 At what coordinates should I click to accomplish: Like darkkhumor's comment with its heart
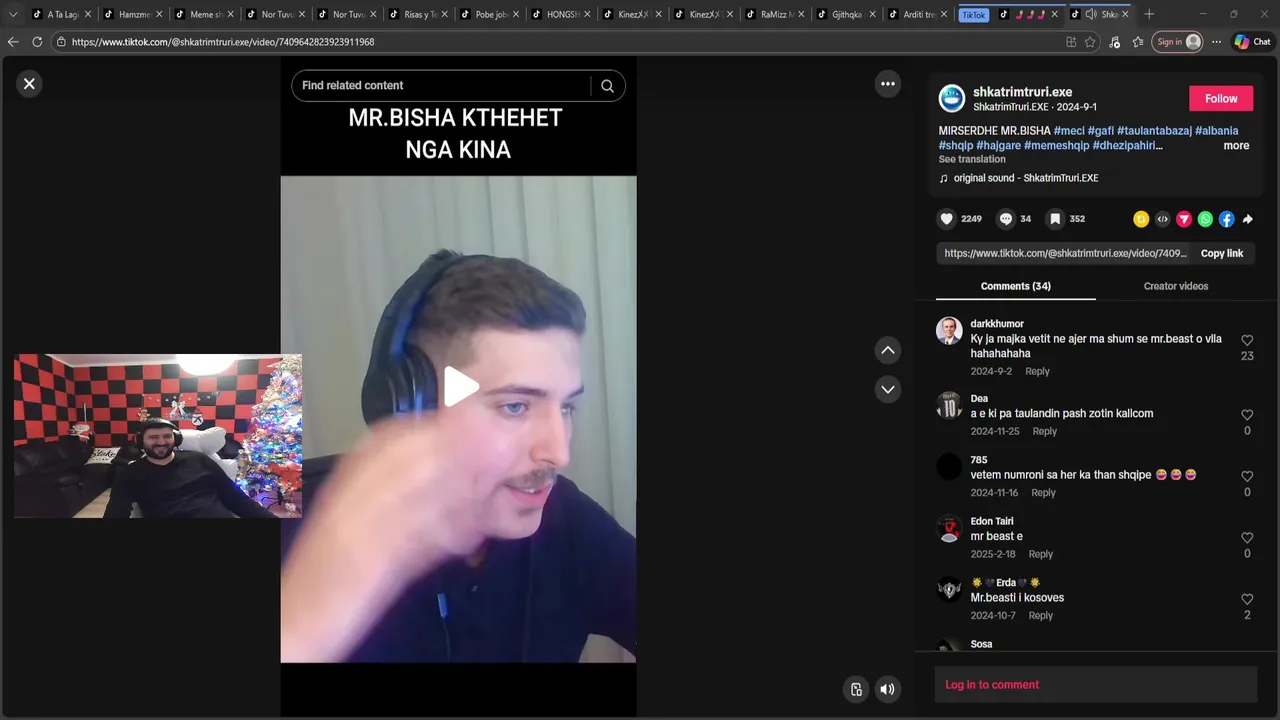pos(1247,341)
